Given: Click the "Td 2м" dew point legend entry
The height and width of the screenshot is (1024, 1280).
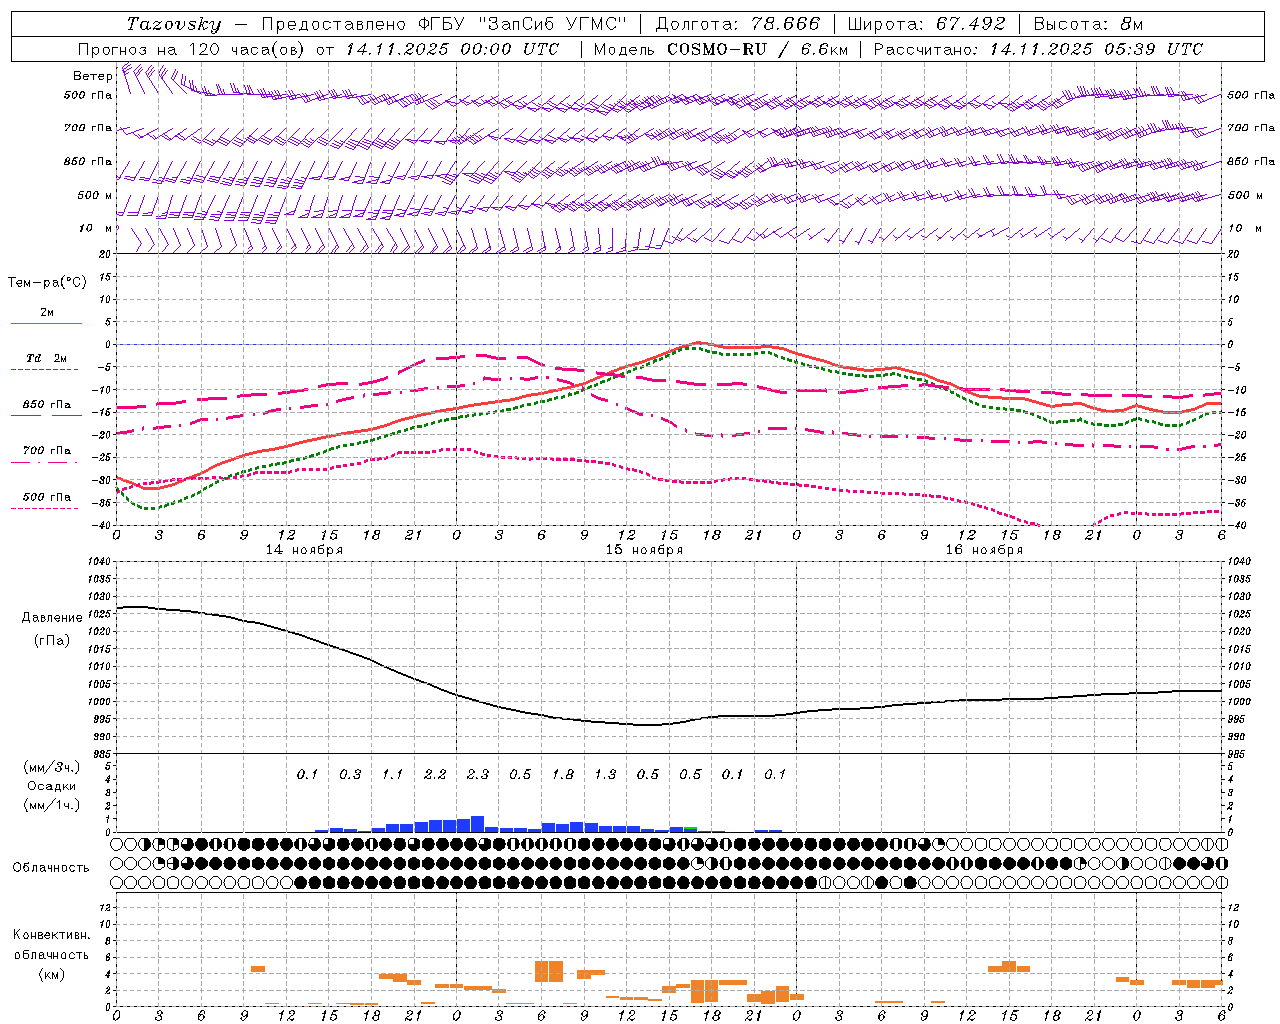Looking at the screenshot, I should (47, 358).
